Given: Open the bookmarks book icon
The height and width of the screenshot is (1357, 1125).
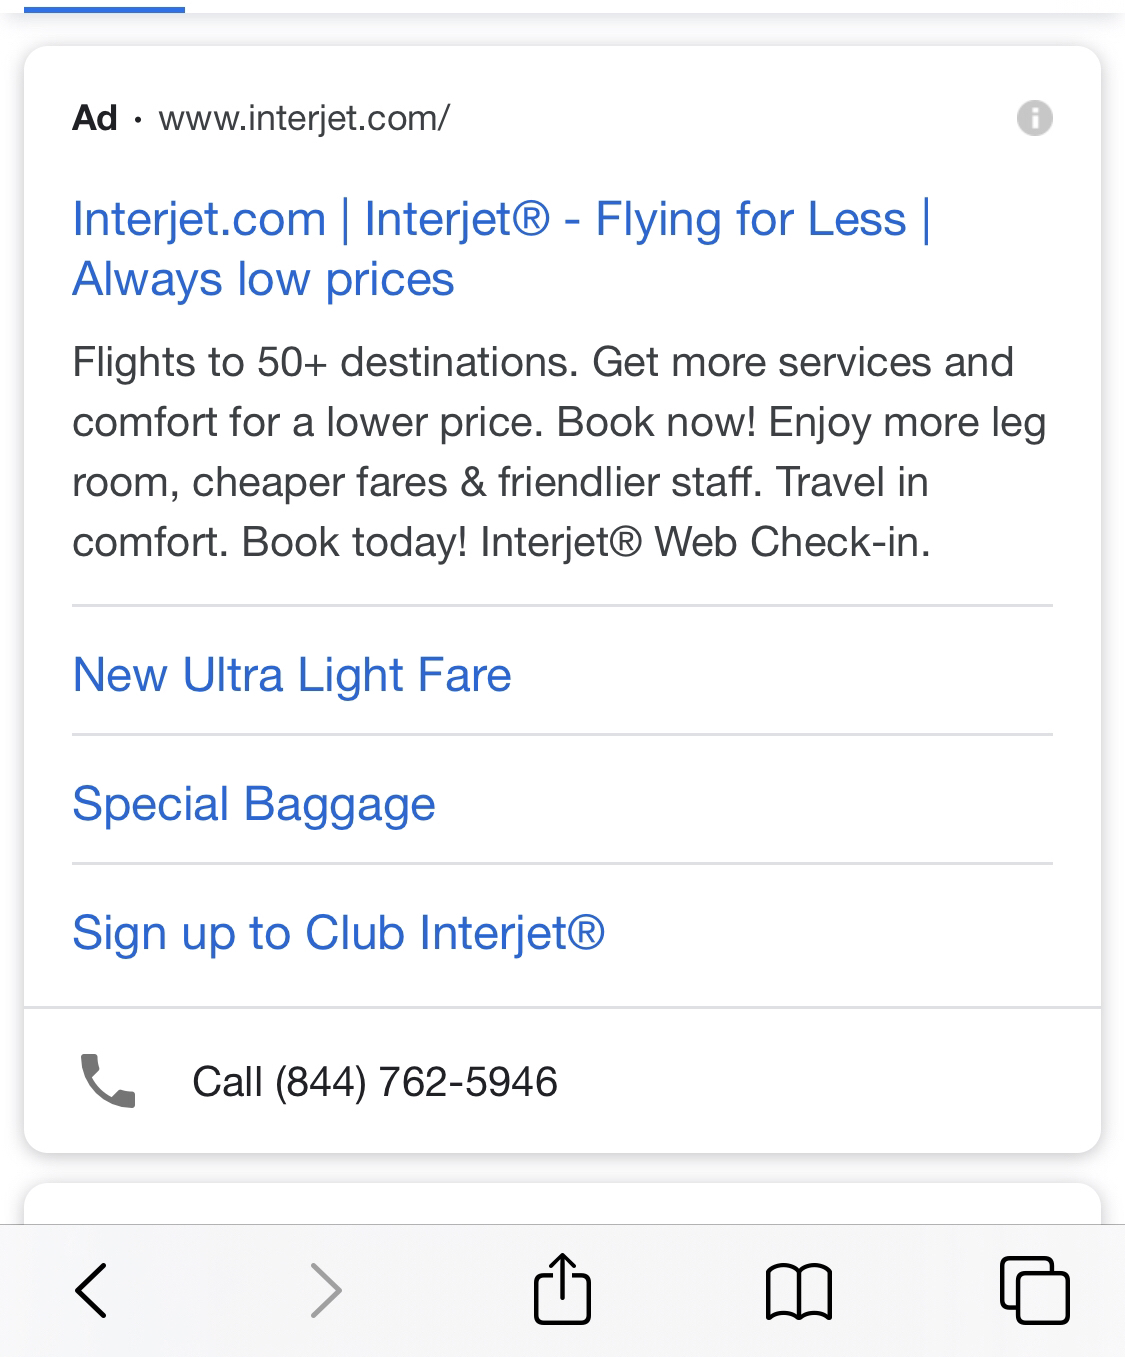Looking at the screenshot, I should (x=798, y=1290).
